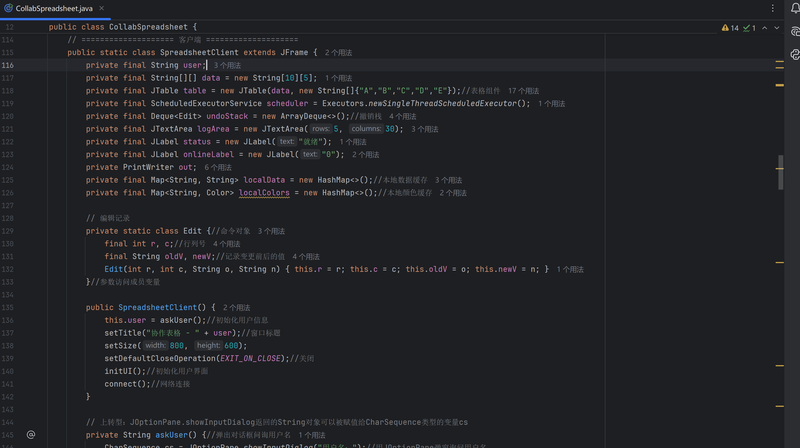Click the 'connect();' call on line 141
Image resolution: width=800 pixels, height=448 pixels.
point(128,384)
